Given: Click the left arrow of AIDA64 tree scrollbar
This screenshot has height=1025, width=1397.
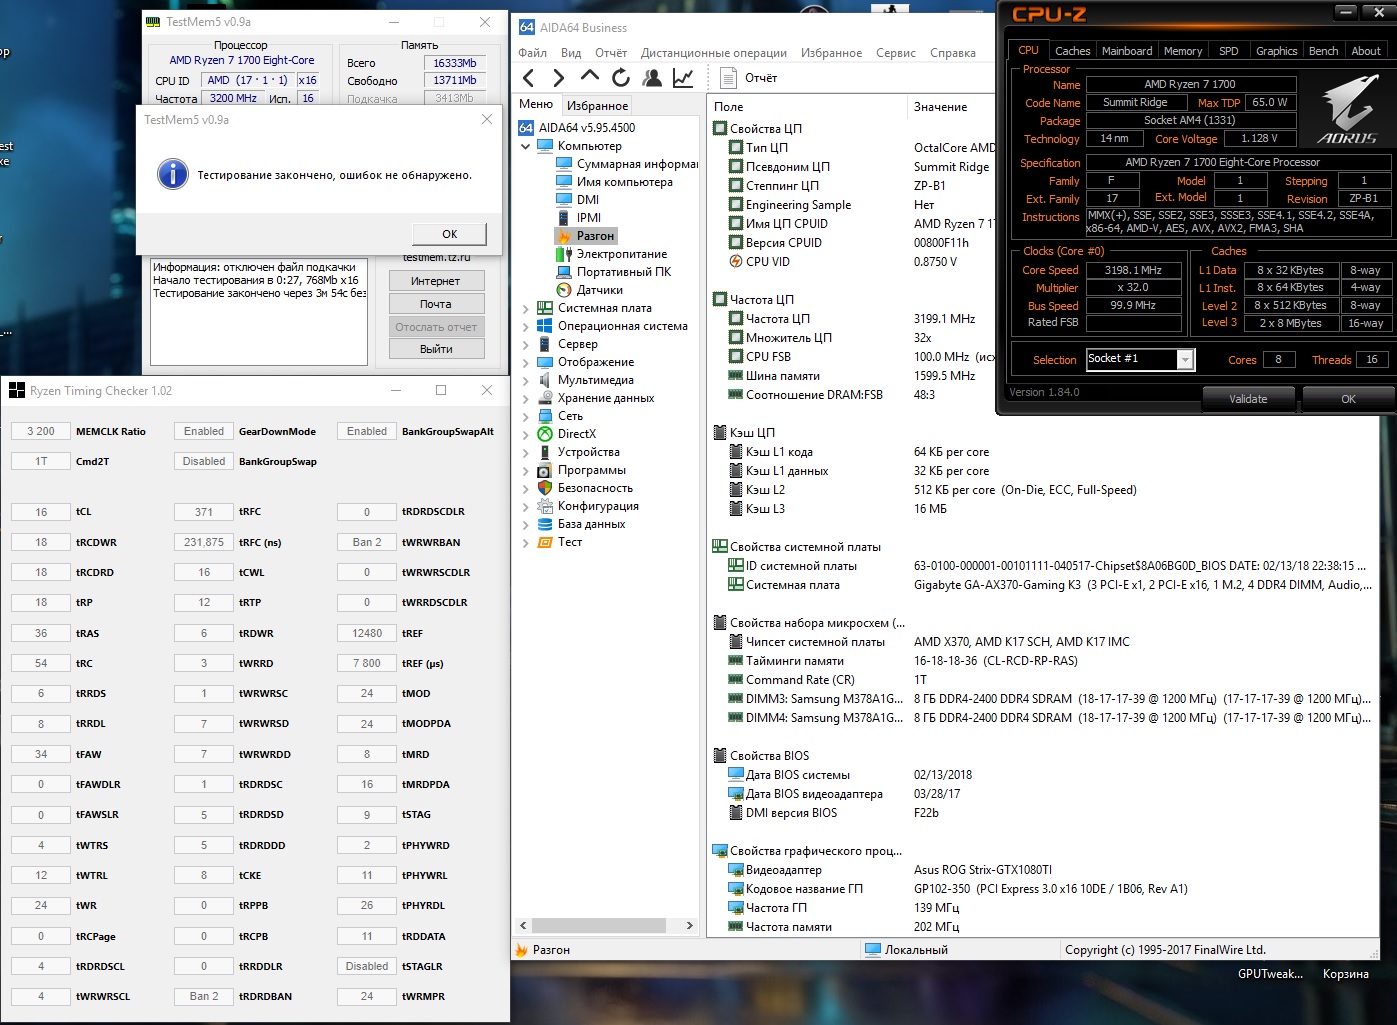Looking at the screenshot, I should point(523,926).
